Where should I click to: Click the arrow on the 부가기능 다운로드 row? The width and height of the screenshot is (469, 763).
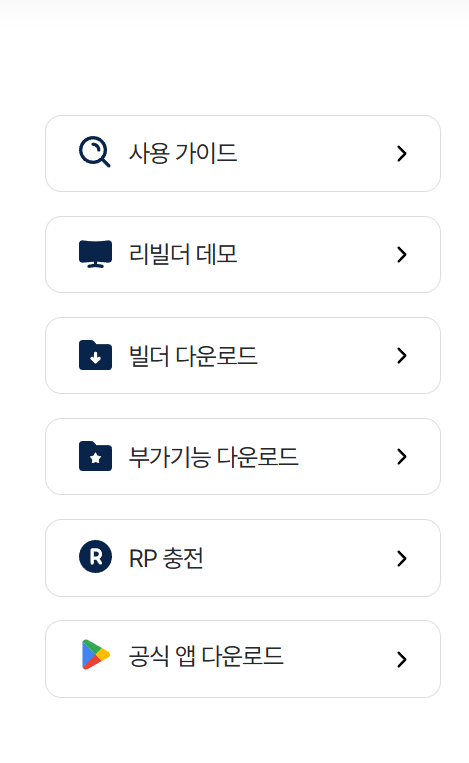click(402, 456)
